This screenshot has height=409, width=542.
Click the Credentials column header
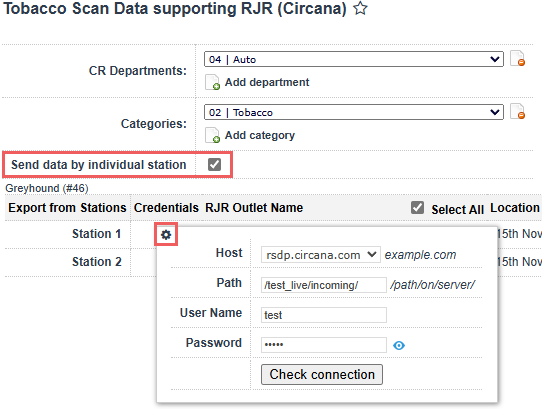166,208
